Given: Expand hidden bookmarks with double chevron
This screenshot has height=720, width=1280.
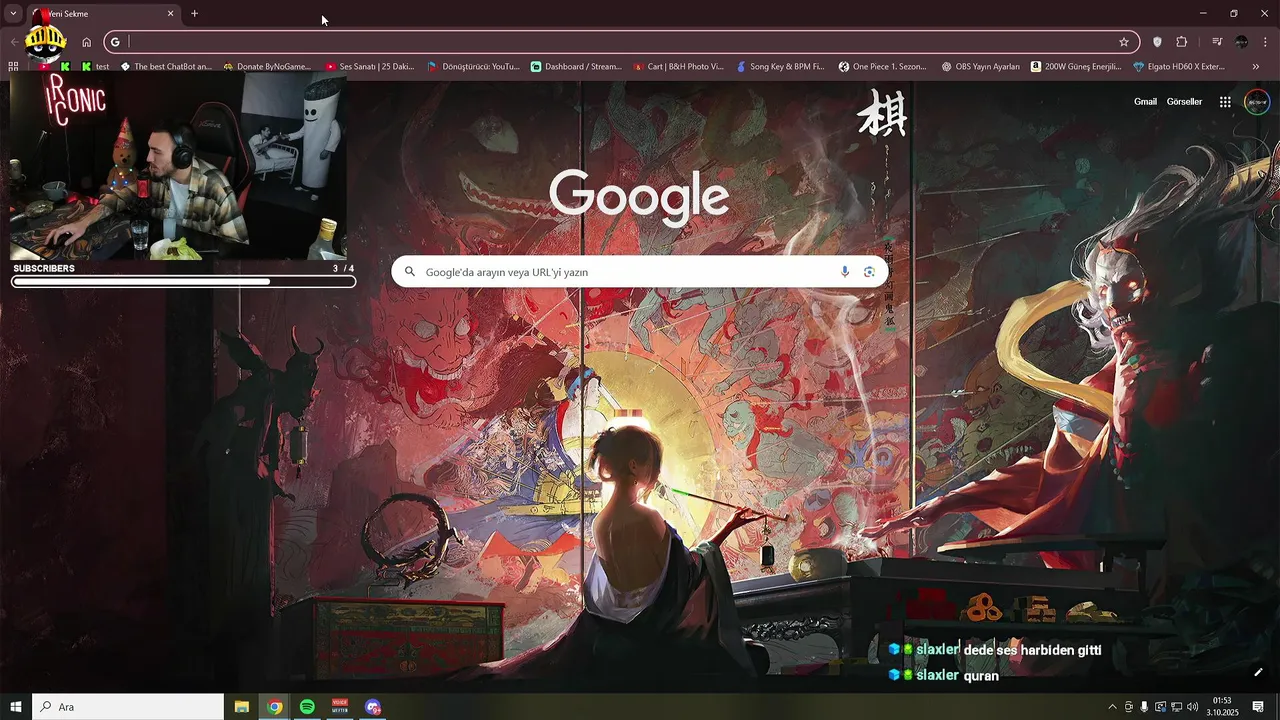Looking at the screenshot, I should tap(1256, 67).
